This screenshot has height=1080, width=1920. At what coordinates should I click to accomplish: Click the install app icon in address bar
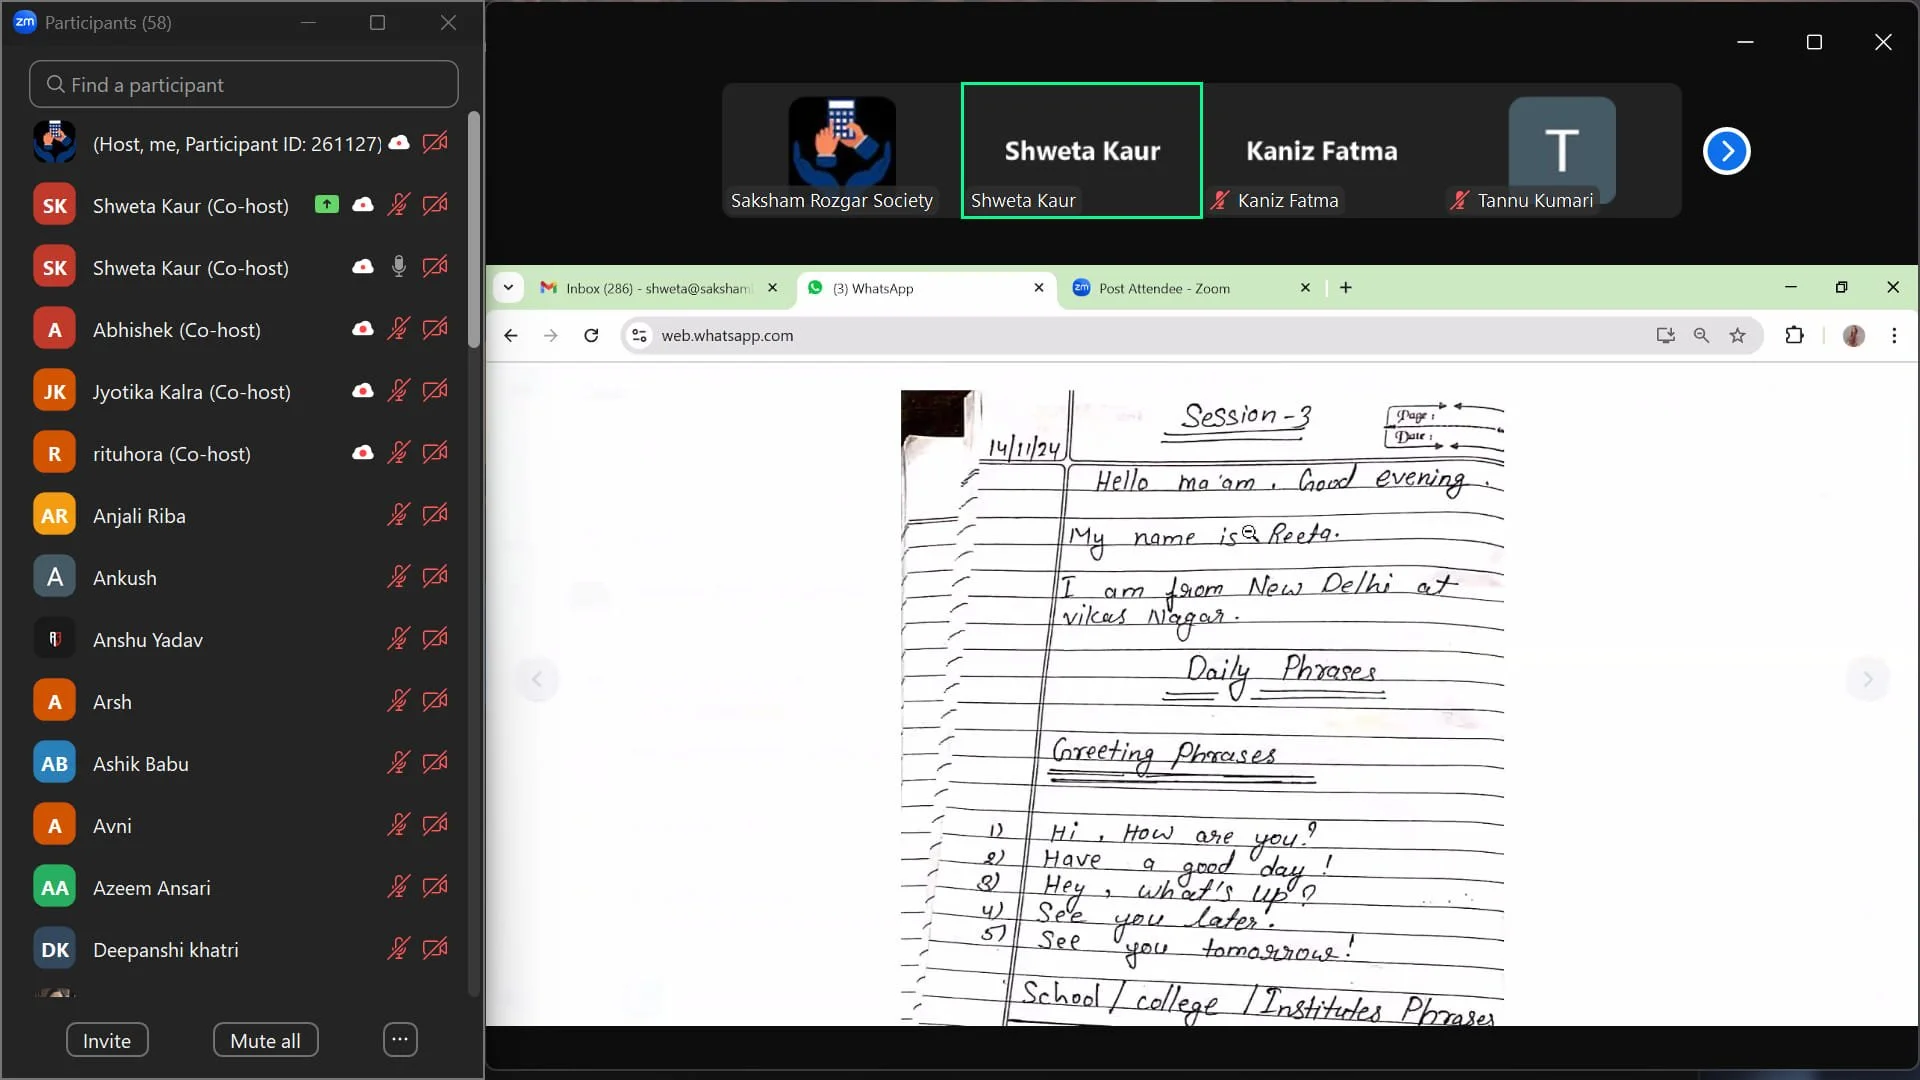click(1665, 336)
